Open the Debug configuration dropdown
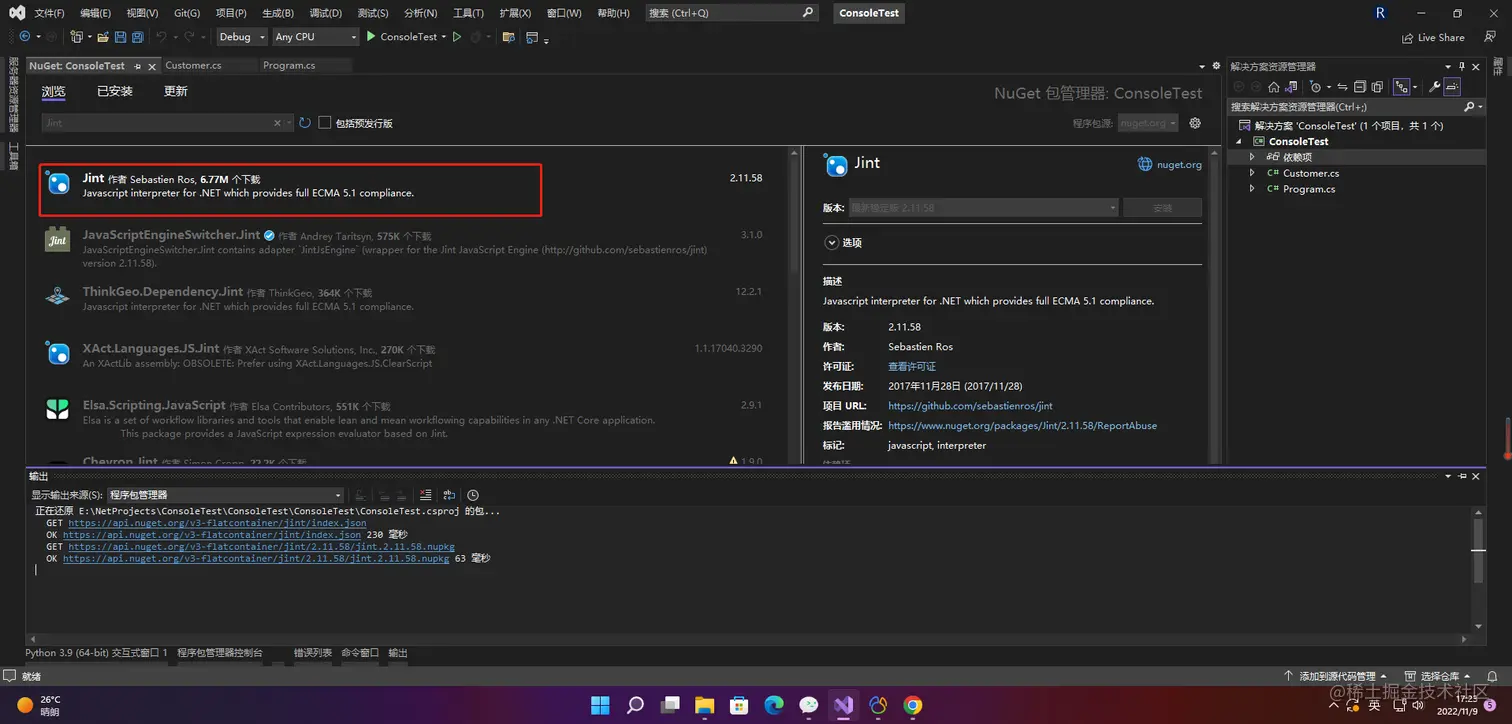 (242, 37)
